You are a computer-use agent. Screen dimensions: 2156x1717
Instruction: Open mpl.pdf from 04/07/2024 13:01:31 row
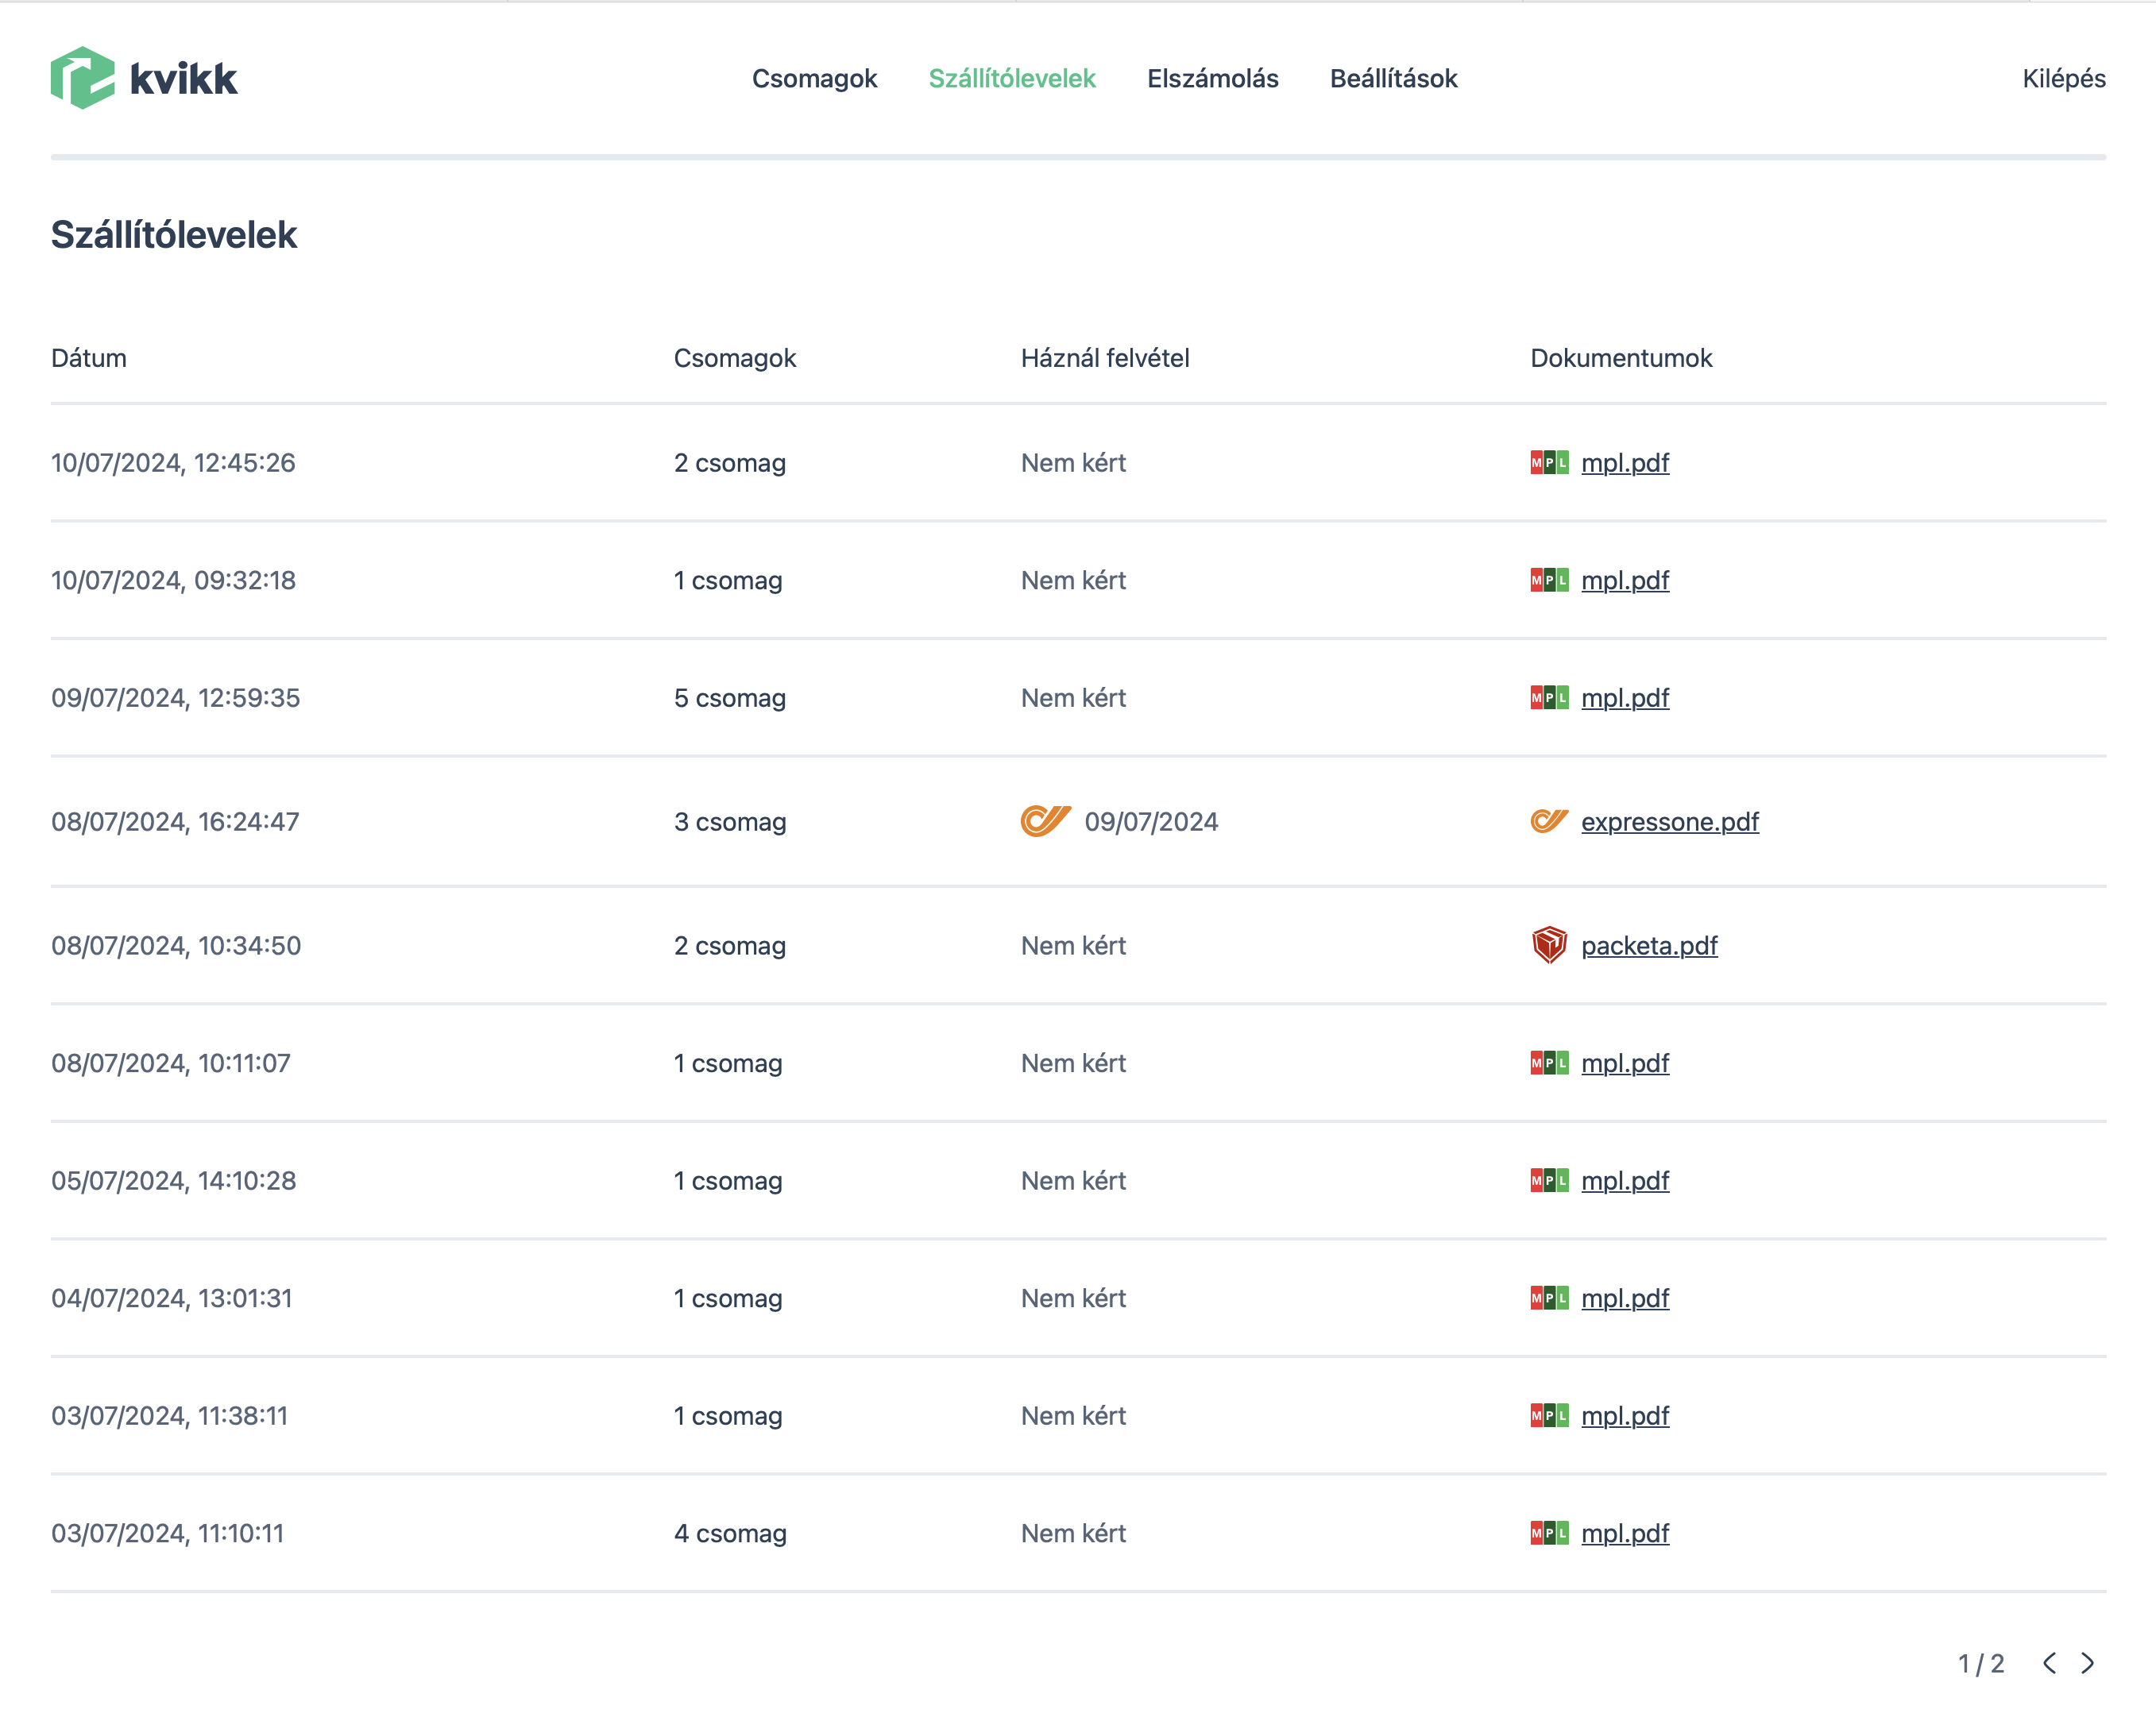coord(1625,1299)
